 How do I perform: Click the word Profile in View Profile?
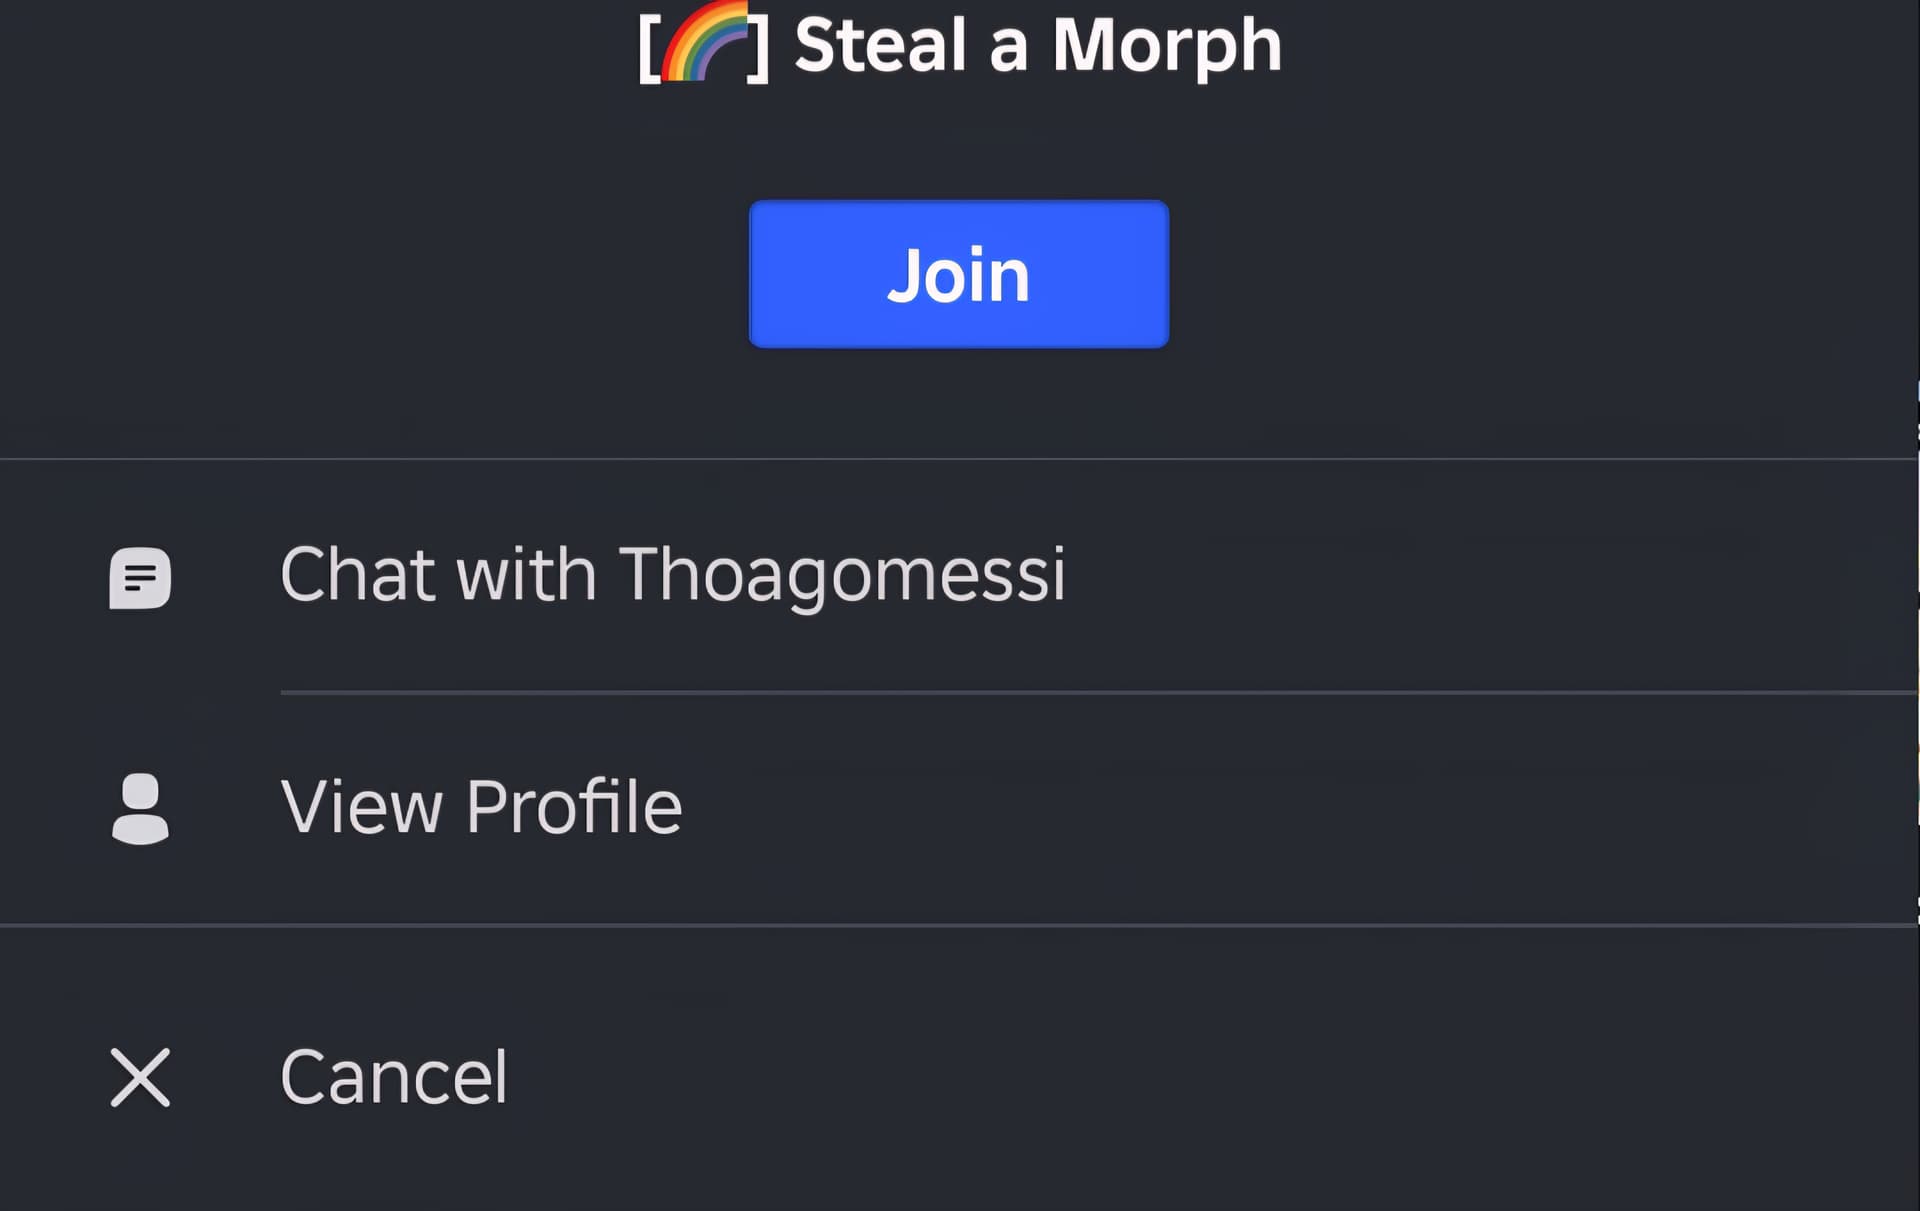pos(574,806)
